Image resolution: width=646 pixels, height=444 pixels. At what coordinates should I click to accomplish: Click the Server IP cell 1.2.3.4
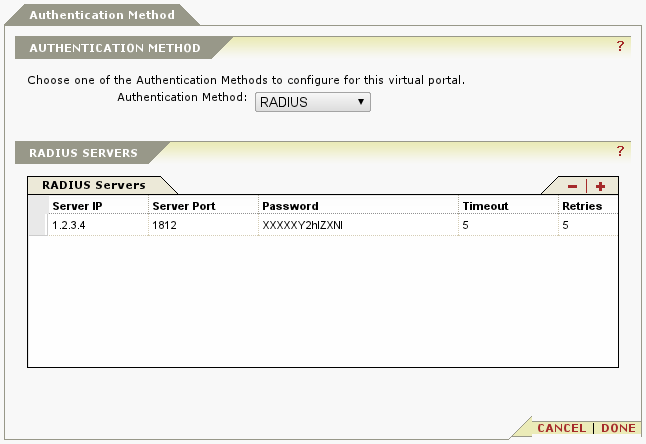click(98, 225)
